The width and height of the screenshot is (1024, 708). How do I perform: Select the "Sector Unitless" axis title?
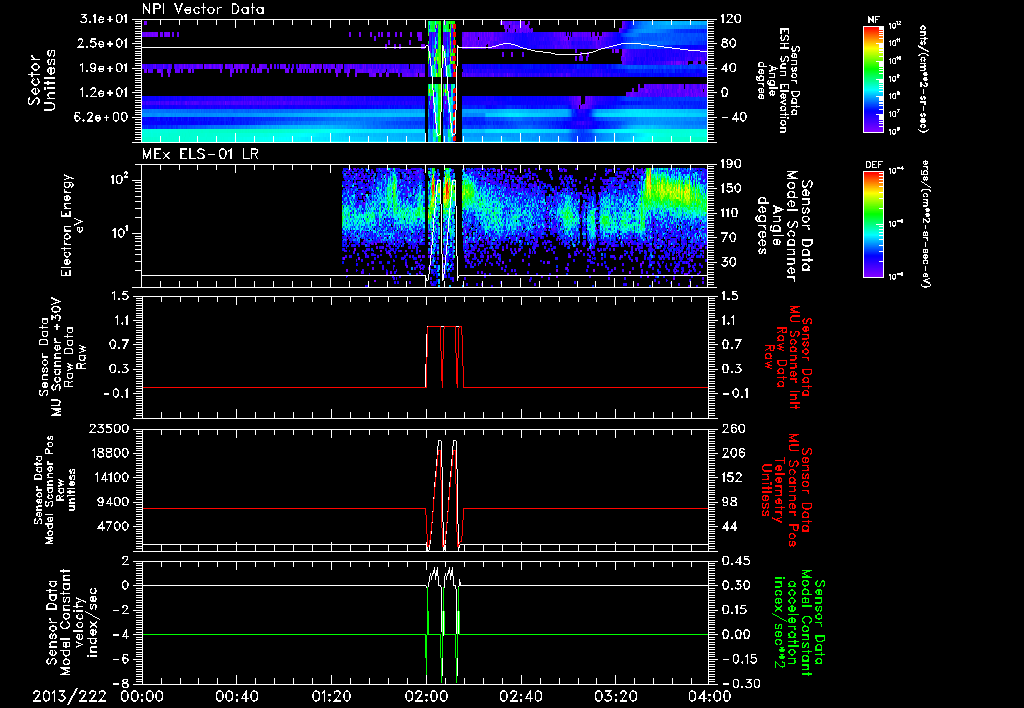tap(42, 80)
